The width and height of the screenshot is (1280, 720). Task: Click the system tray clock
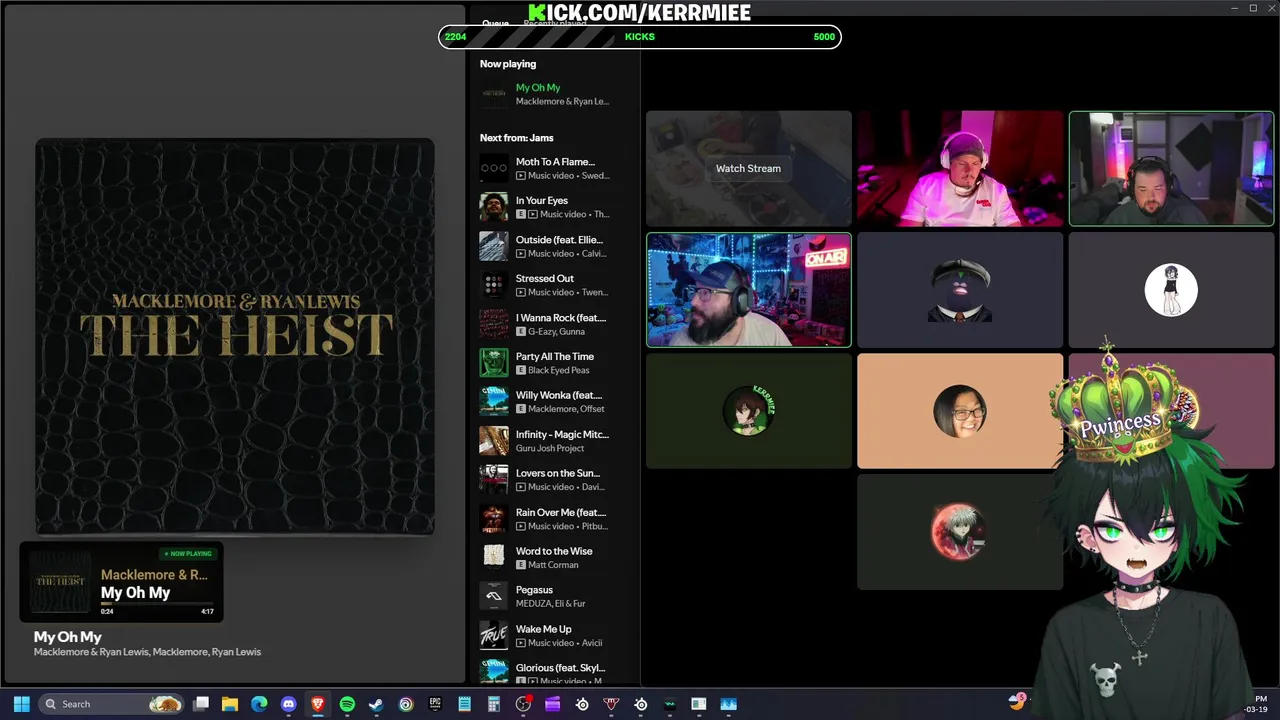(x=1256, y=704)
